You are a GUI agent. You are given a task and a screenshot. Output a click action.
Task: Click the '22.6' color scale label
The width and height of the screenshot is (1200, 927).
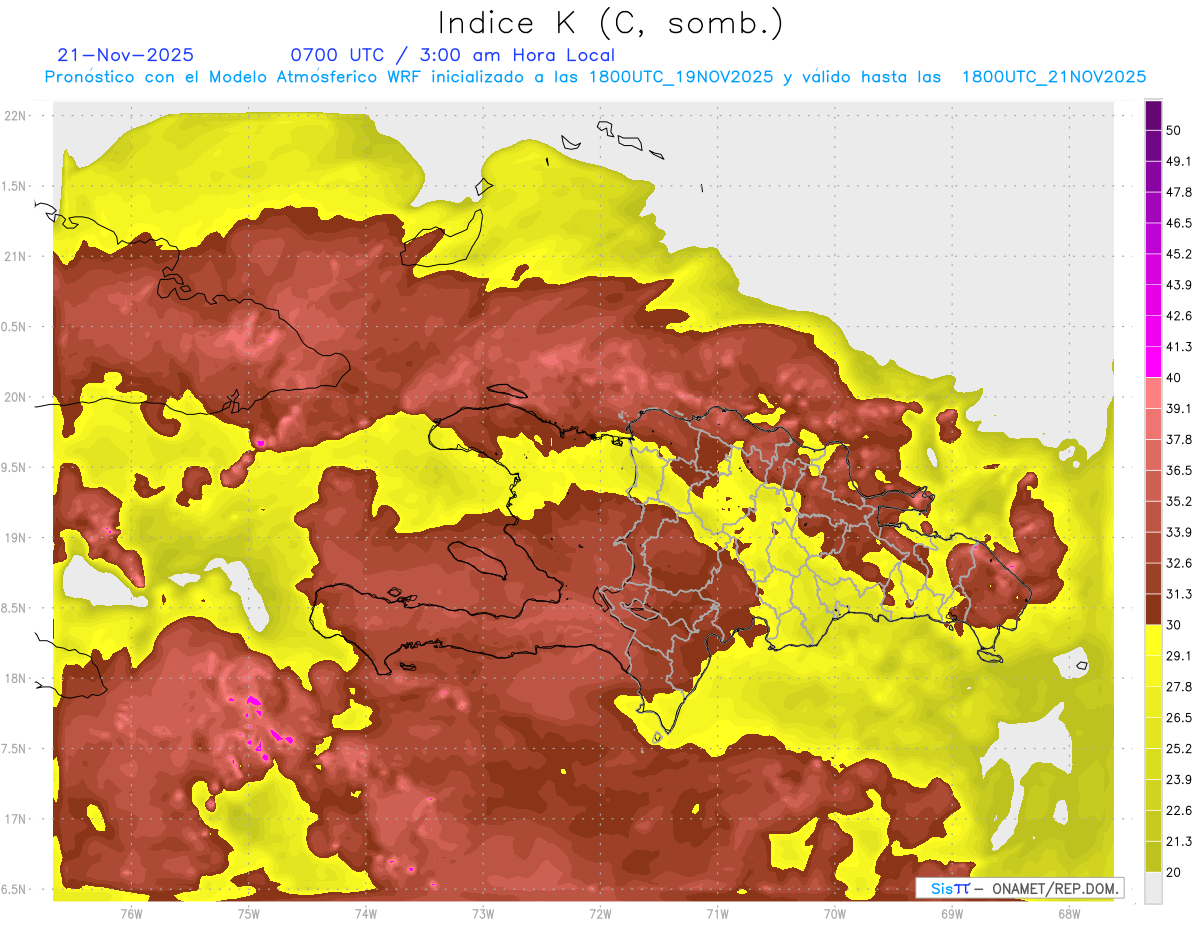(x=1179, y=811)
